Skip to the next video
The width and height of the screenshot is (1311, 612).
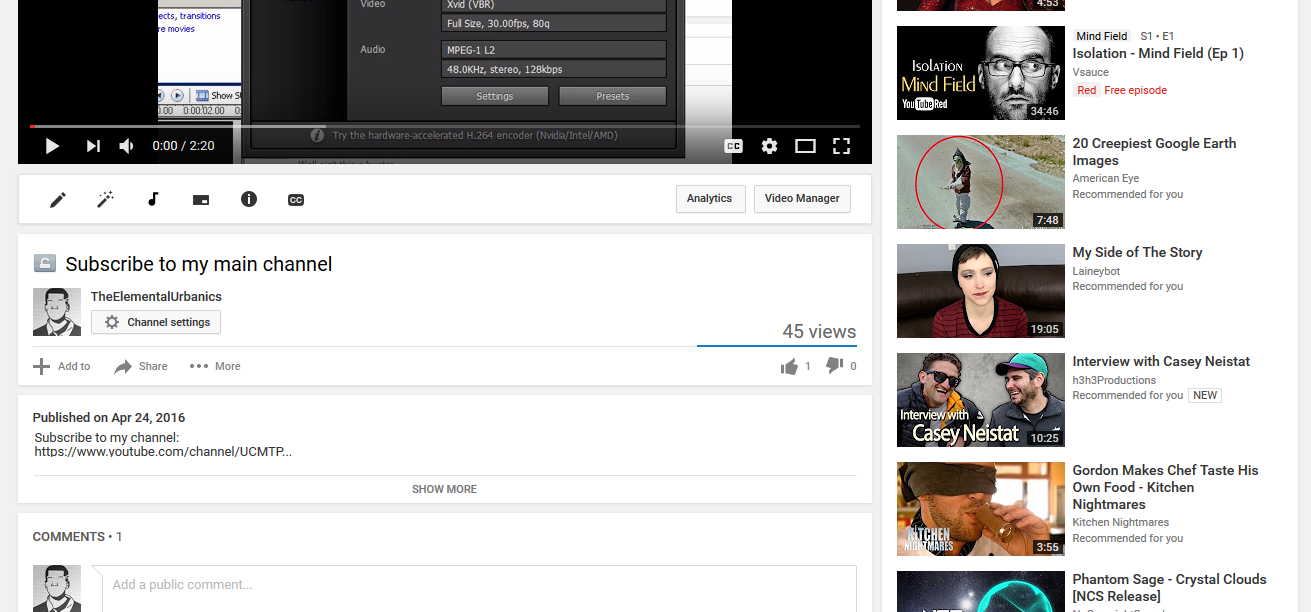[x=93, y=146]
